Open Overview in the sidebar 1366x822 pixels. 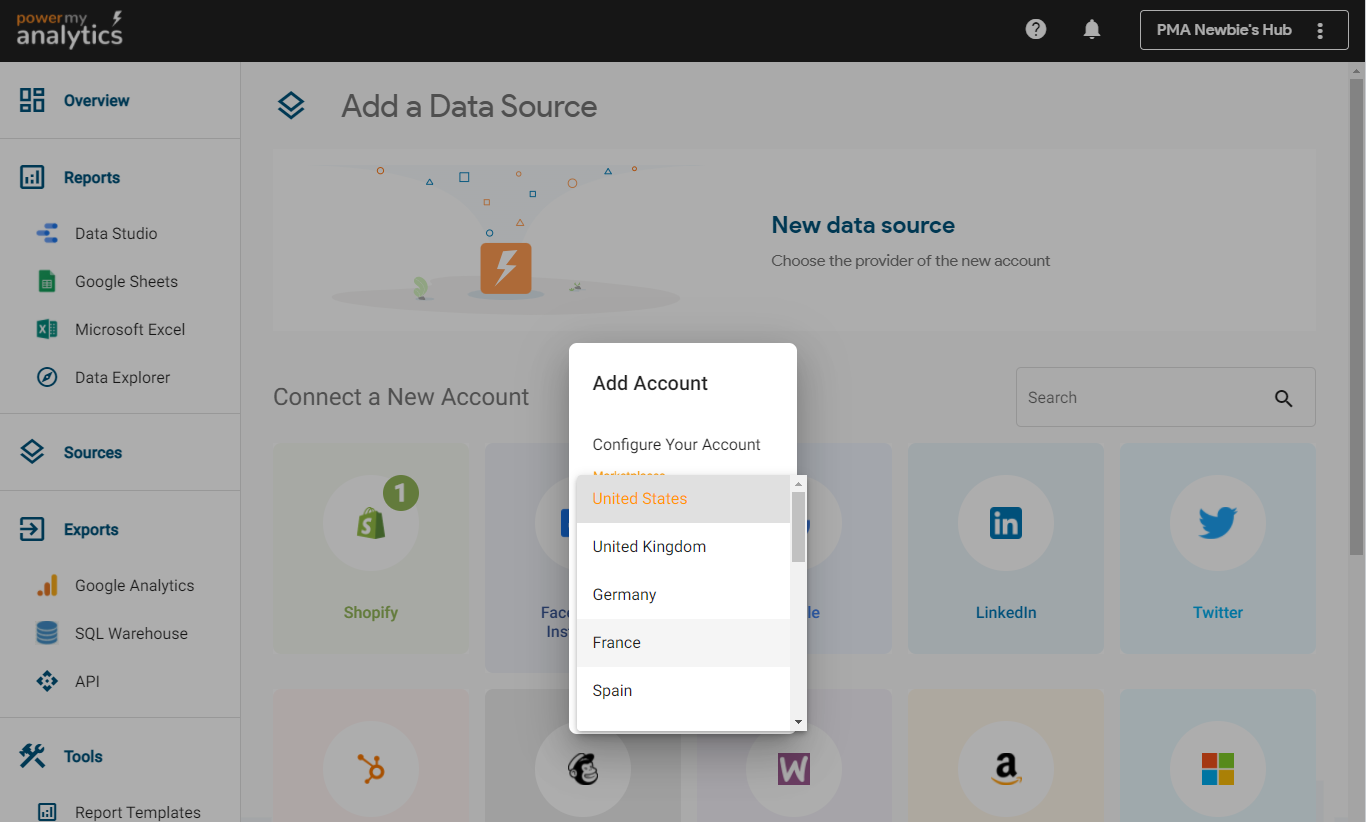[x=96, y=101]
